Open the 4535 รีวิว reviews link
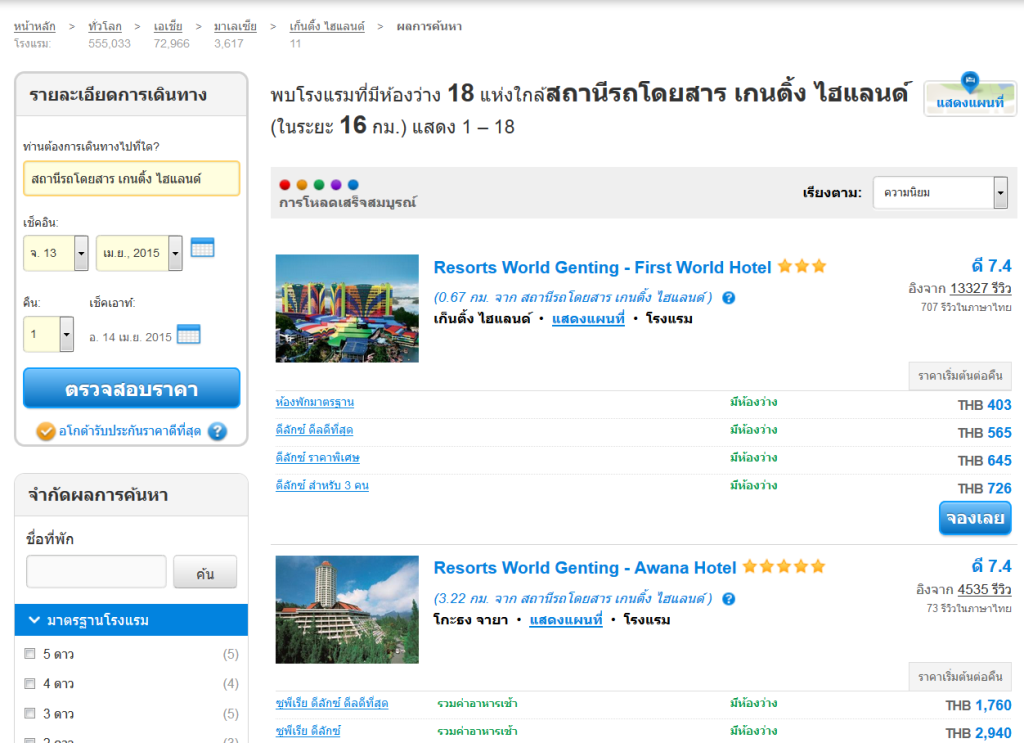1024x743 pixels. tap(984, 590)
